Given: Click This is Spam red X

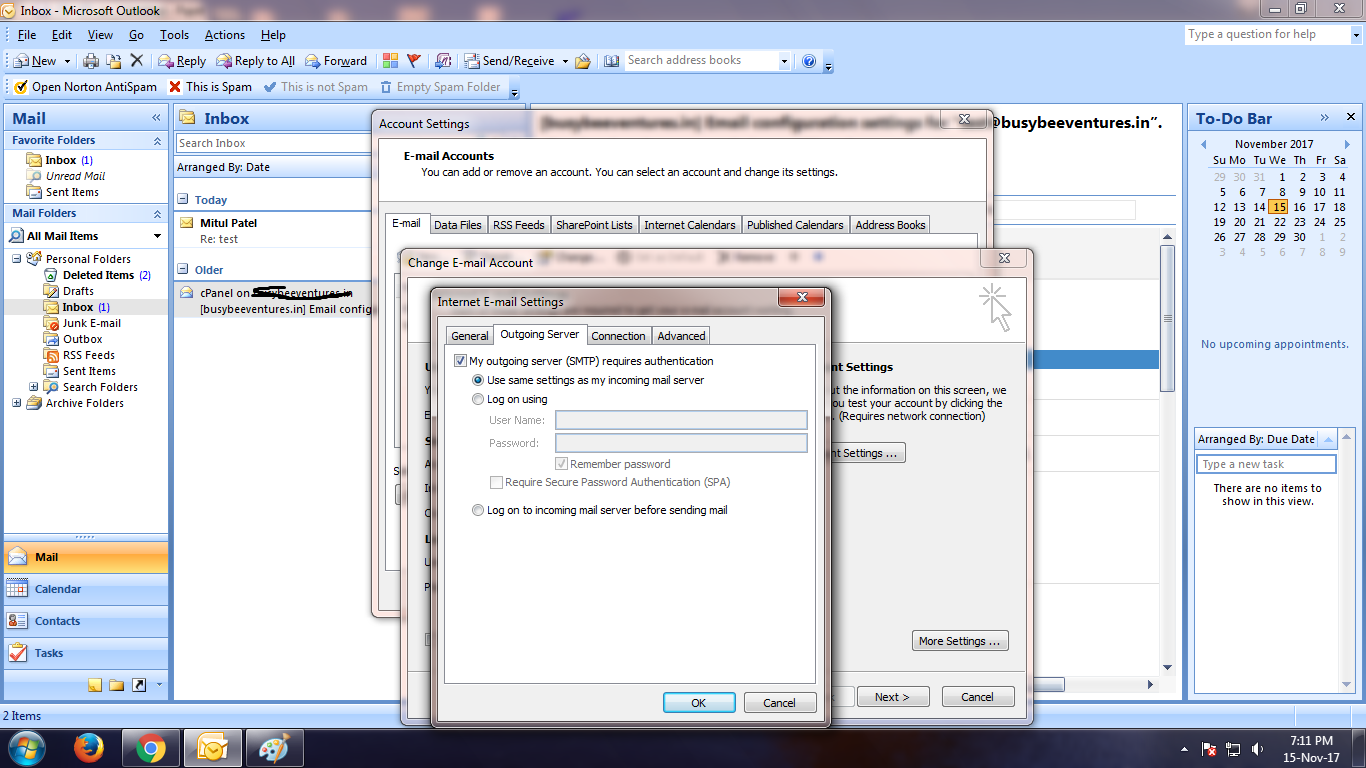Looking at the screenshot, I should 210,87.
